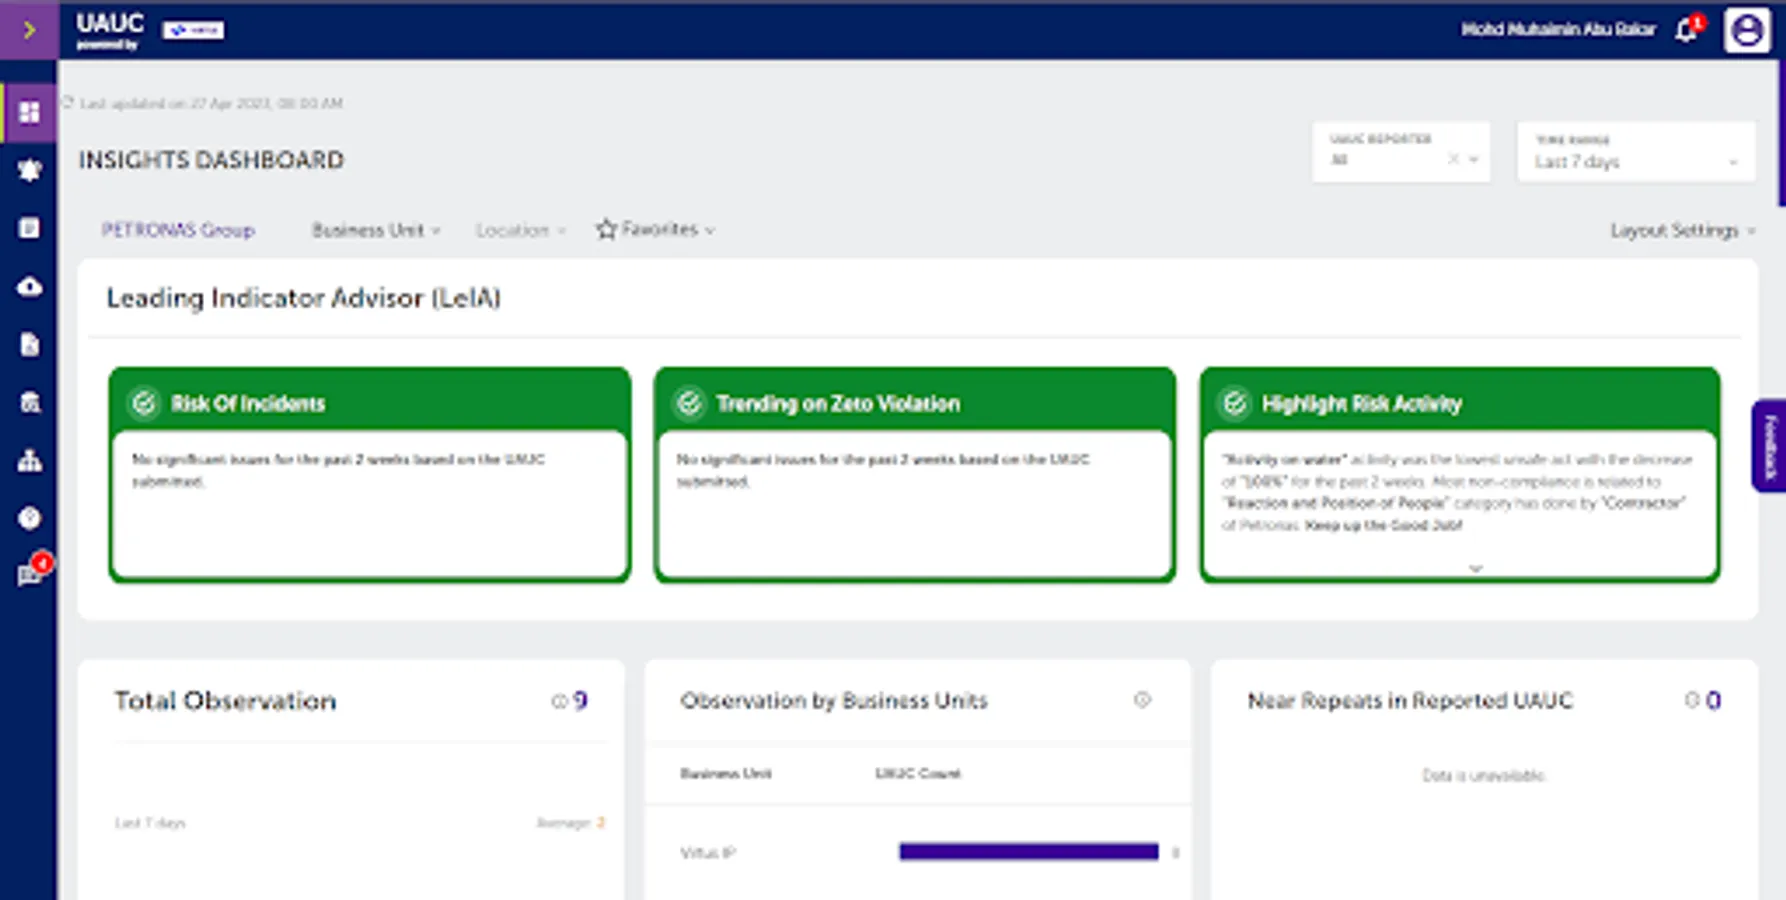Click the Virtus IP observation bar
The image size is (1786, 900).
[x=1029, y=852]
